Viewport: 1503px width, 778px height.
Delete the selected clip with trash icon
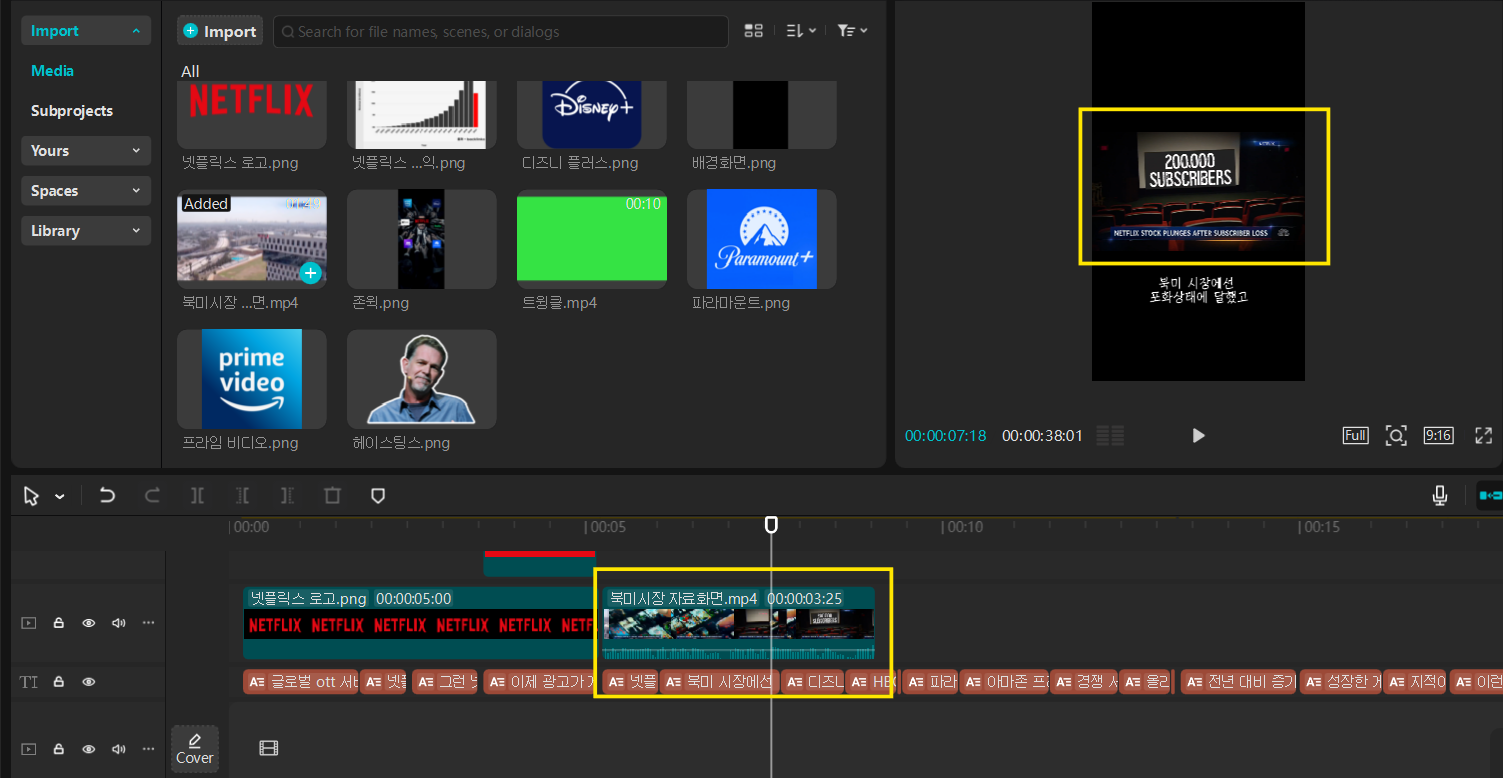pyautogui.click(x=333, y=495)
